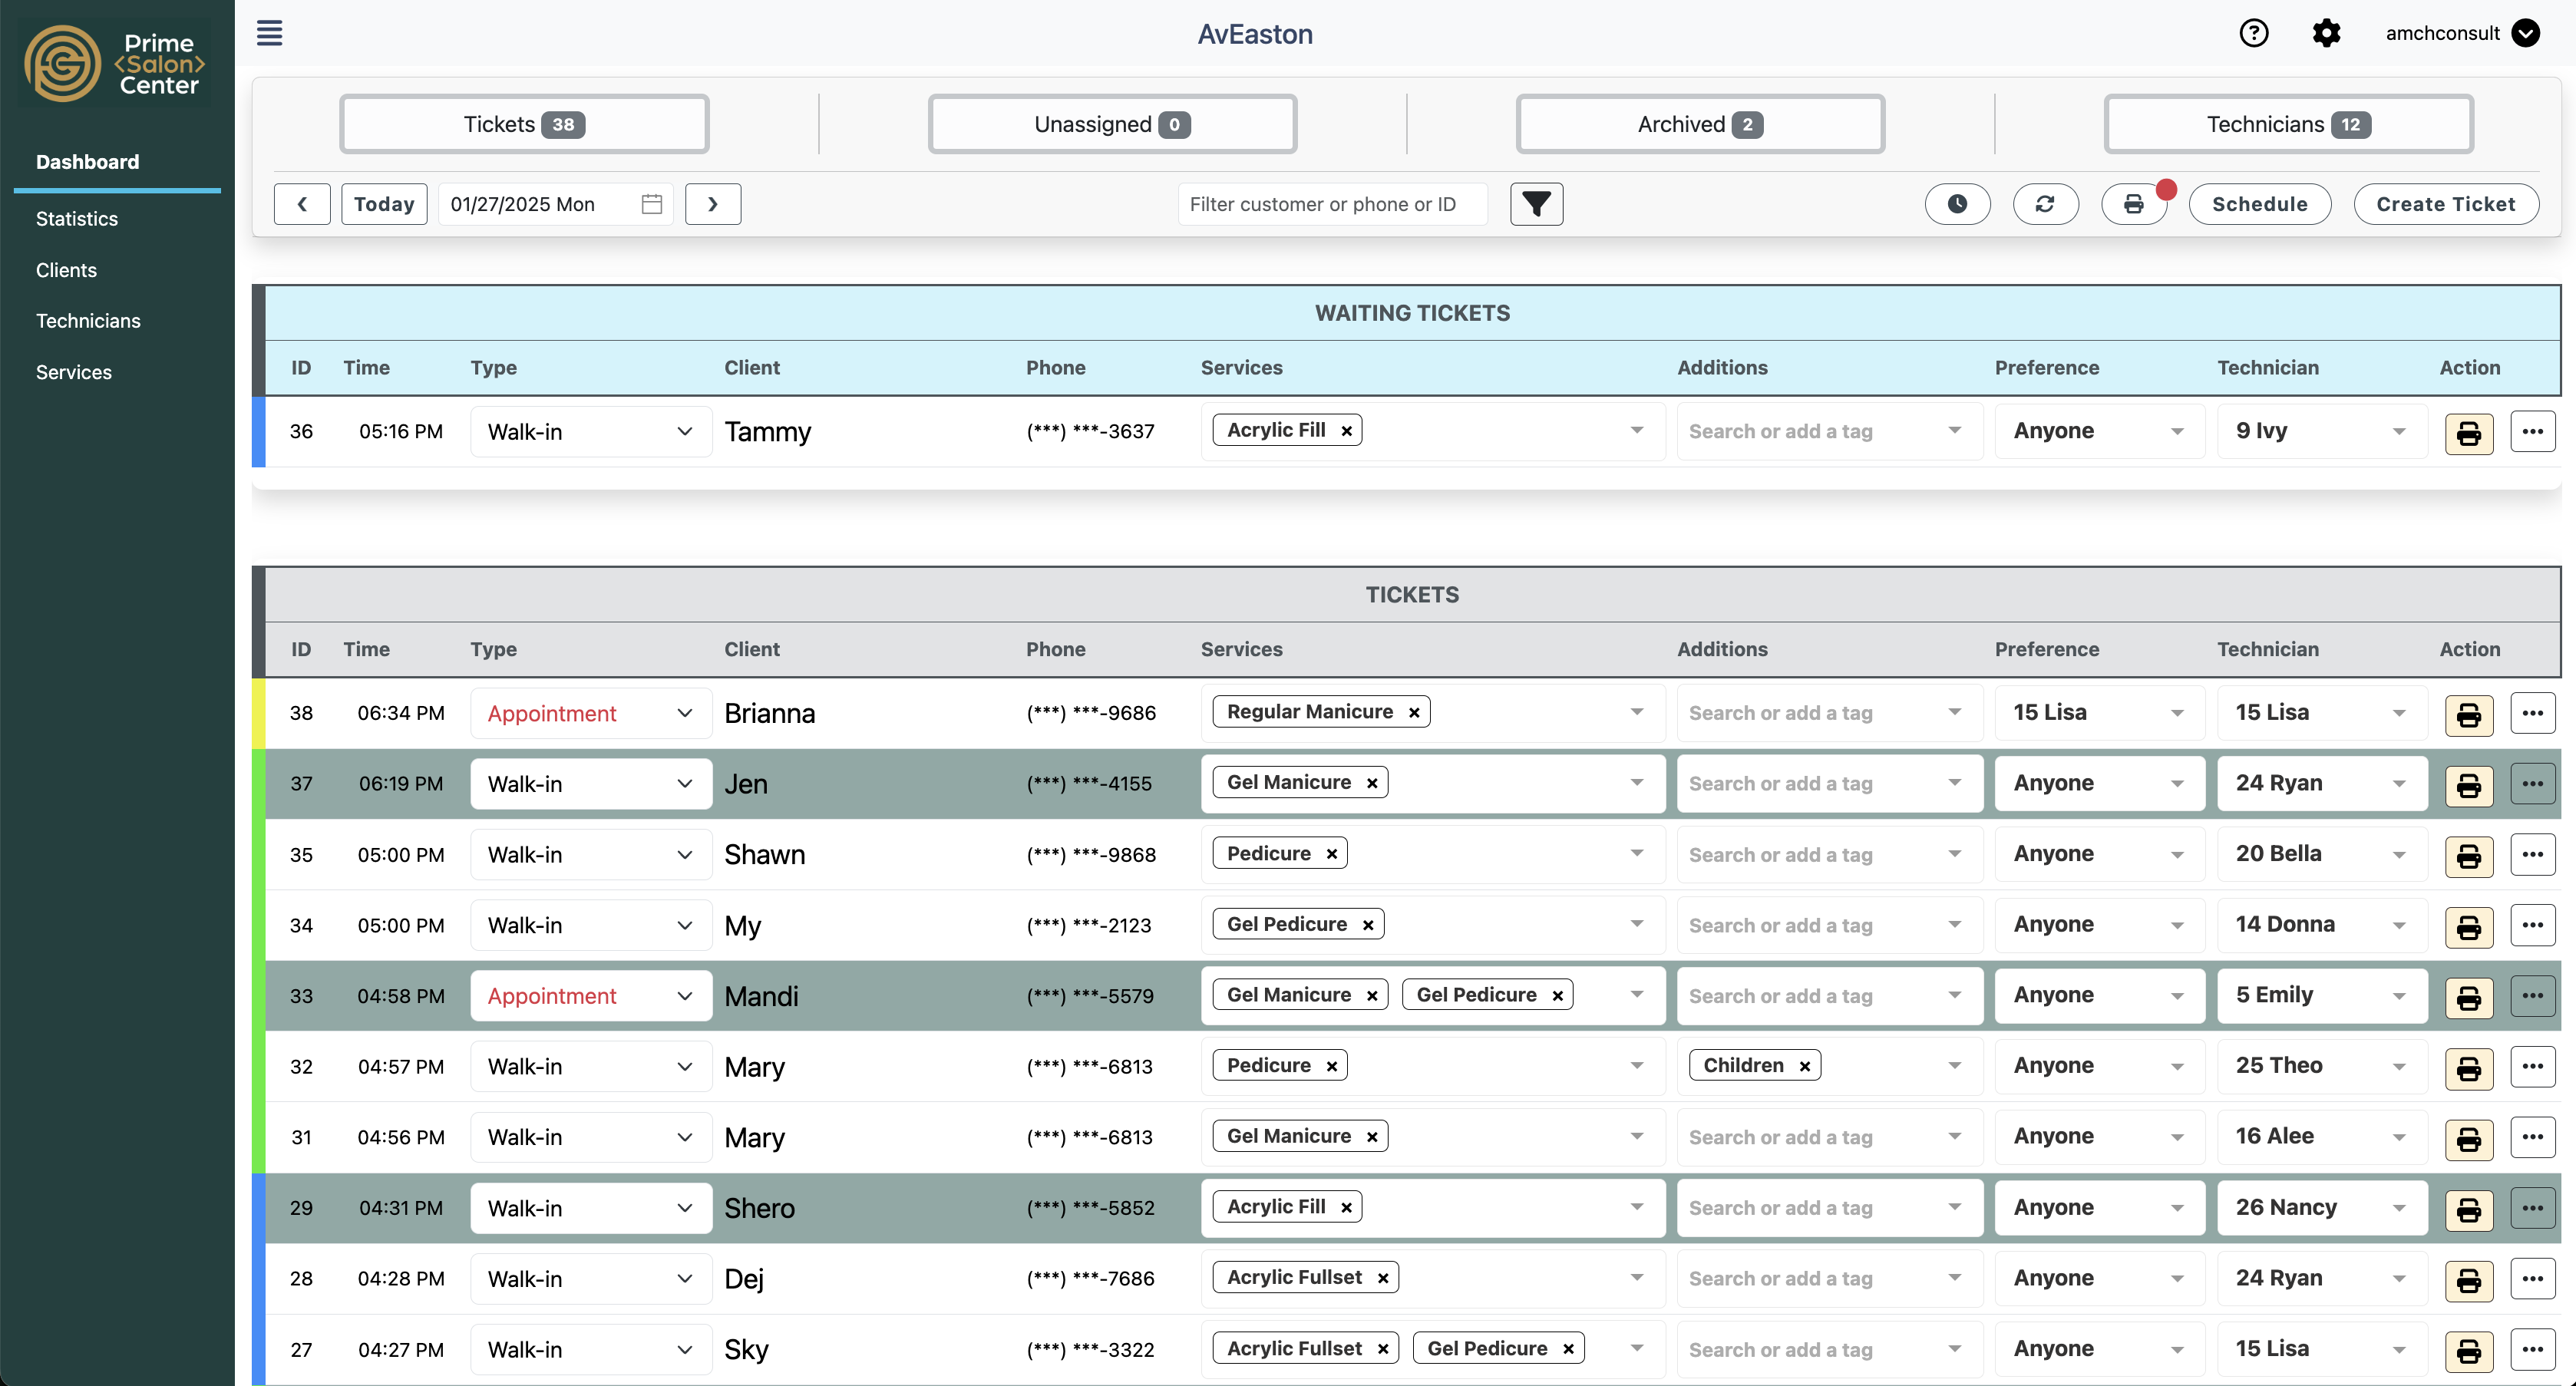This screenshot has height=1386, width=2576.
Task: Remove Children tag from Mary's ticket
Action: click(x=1805, y=1066)
